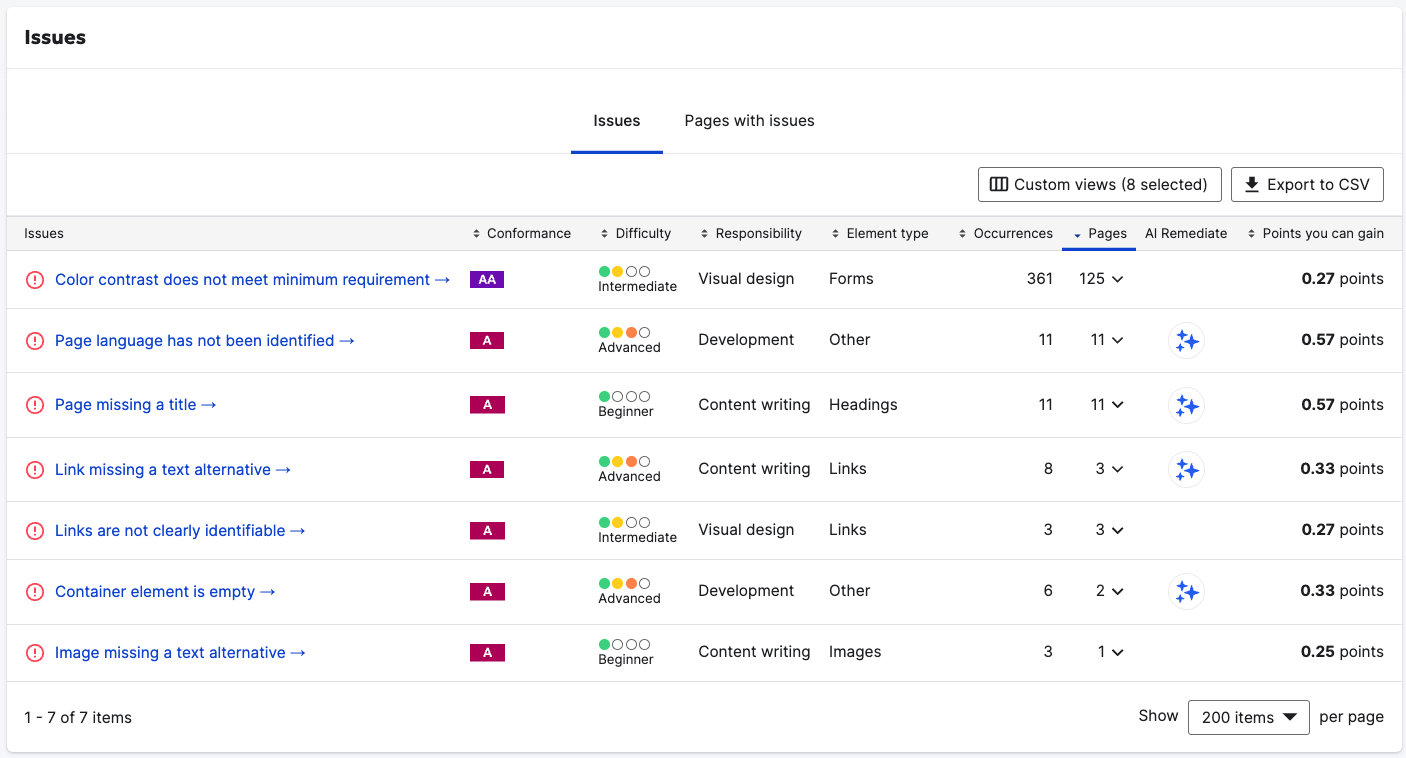This screenshot has height=758, width=1406.
Task: Click '1 - 7 of 7 items' text
Action: point(78,718)
